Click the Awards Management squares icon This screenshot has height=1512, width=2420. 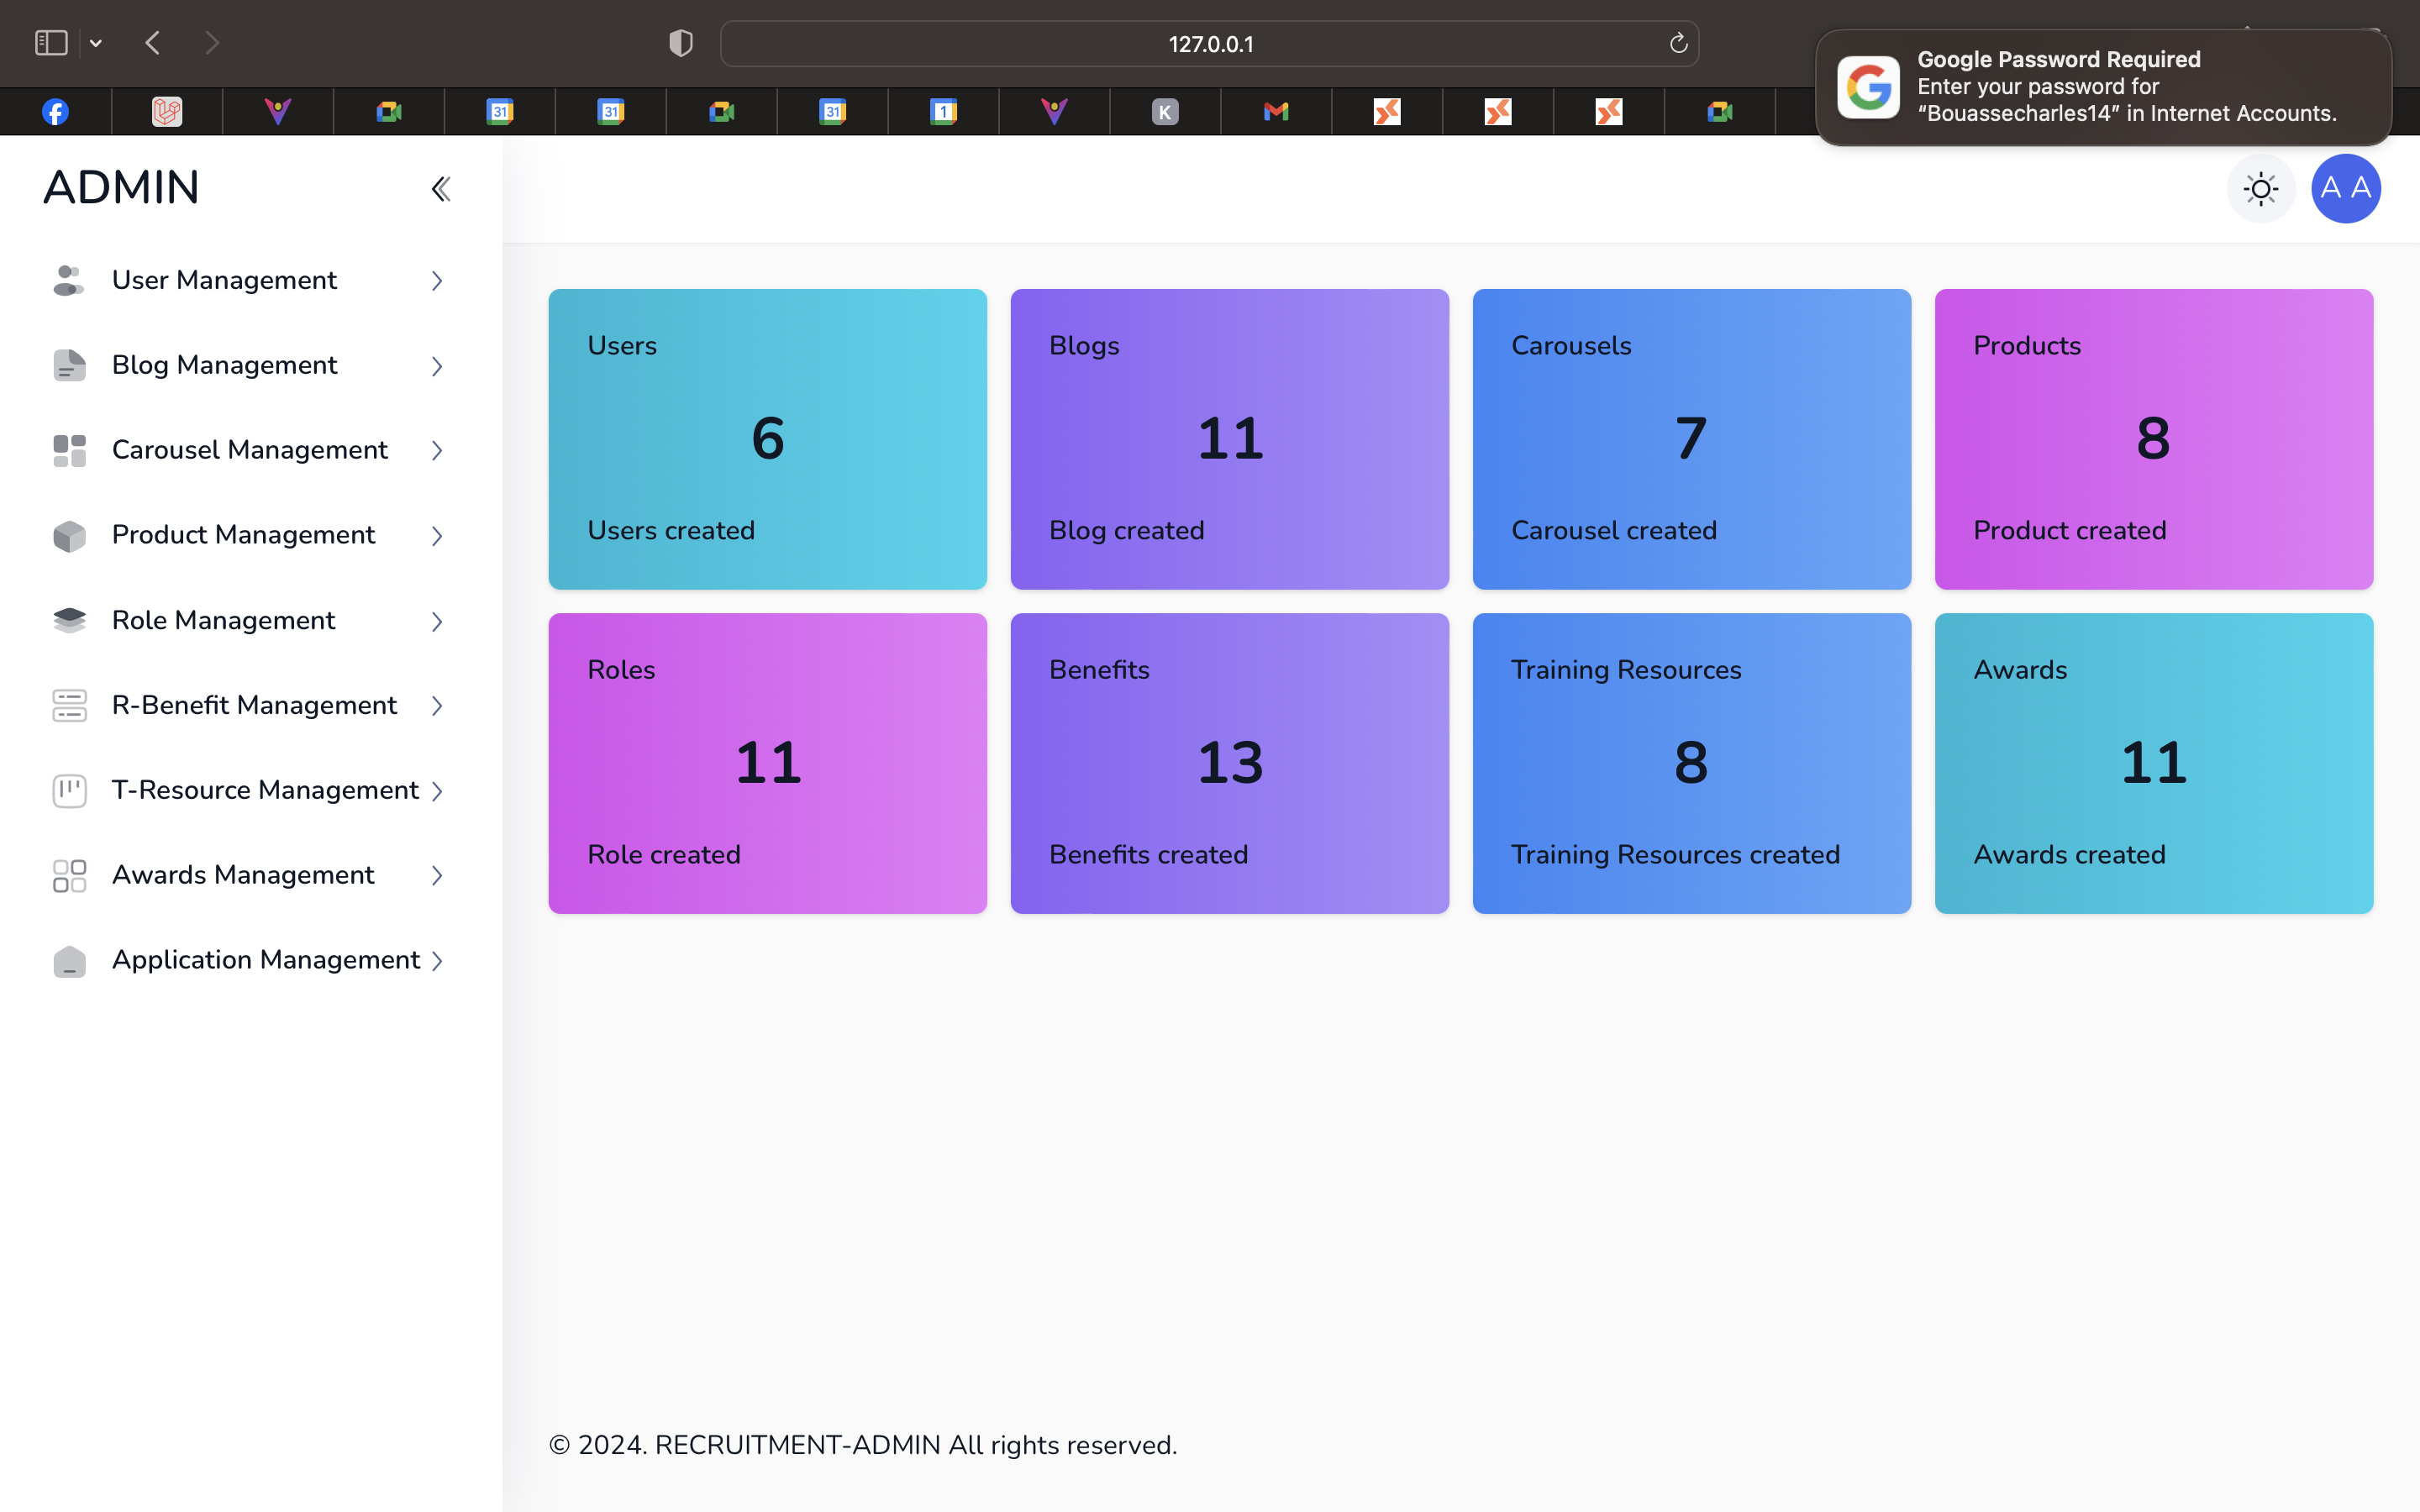69,875
